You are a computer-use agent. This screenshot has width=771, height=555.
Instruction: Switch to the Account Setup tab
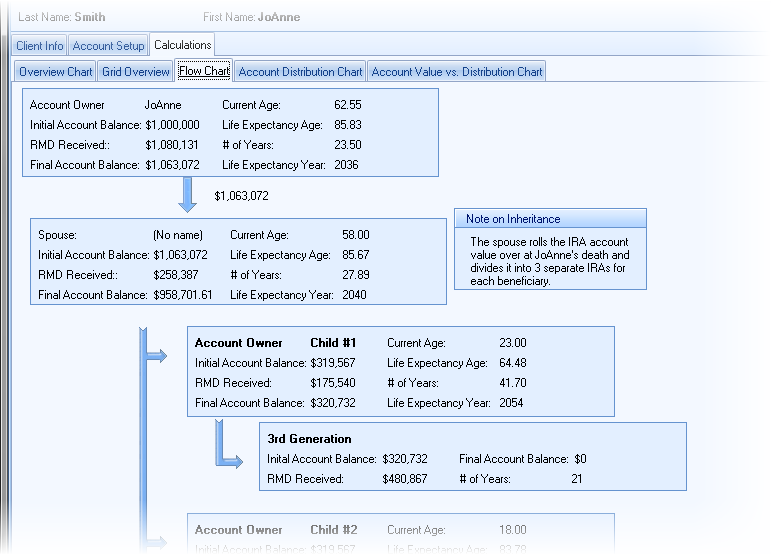click(108, 46)
